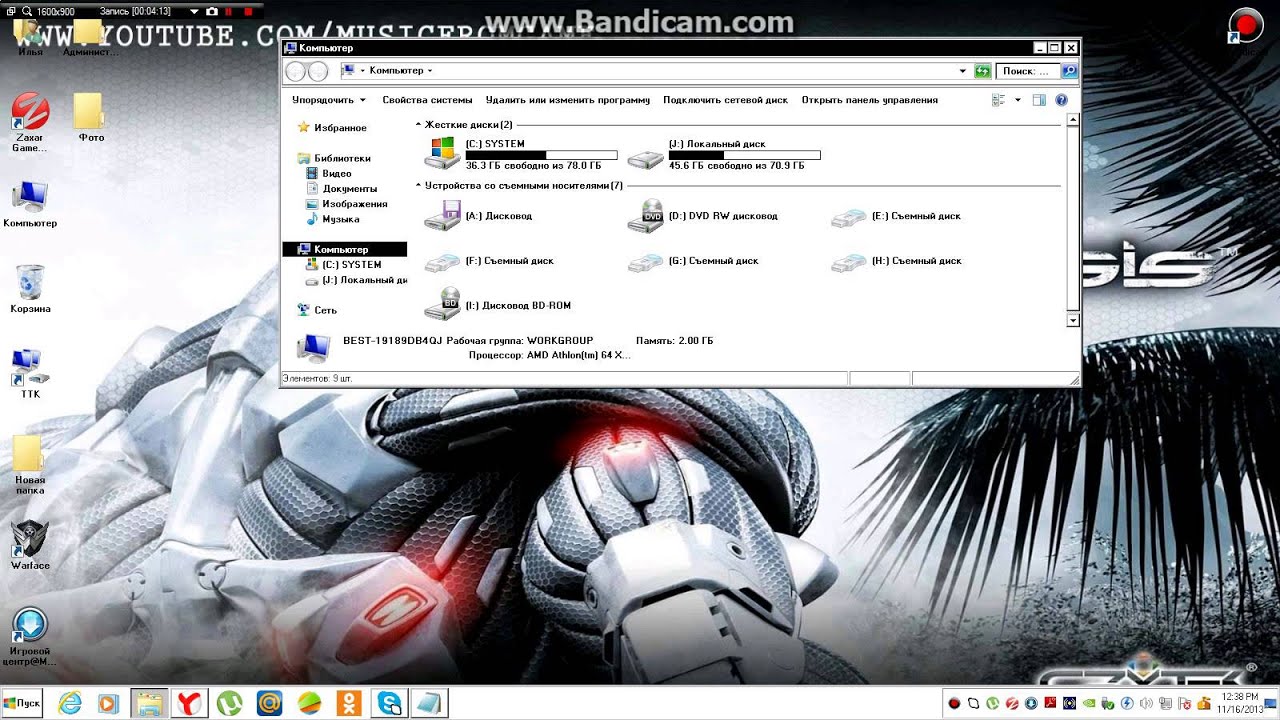This screenshot has height=720, width=1280.
Task: Click the file list scrollbar up arrow
Action: pos(1073,120)
